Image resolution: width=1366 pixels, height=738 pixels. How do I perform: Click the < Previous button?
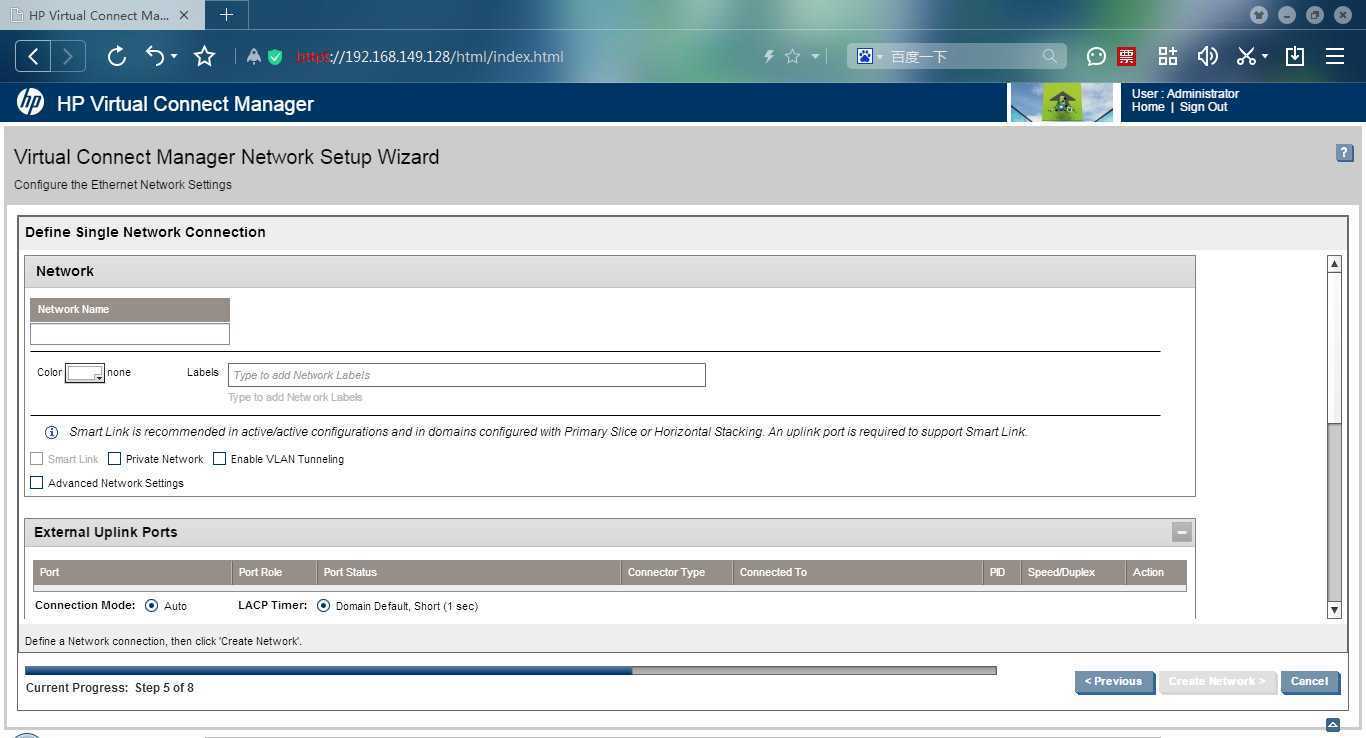(x=1114, y=682)
